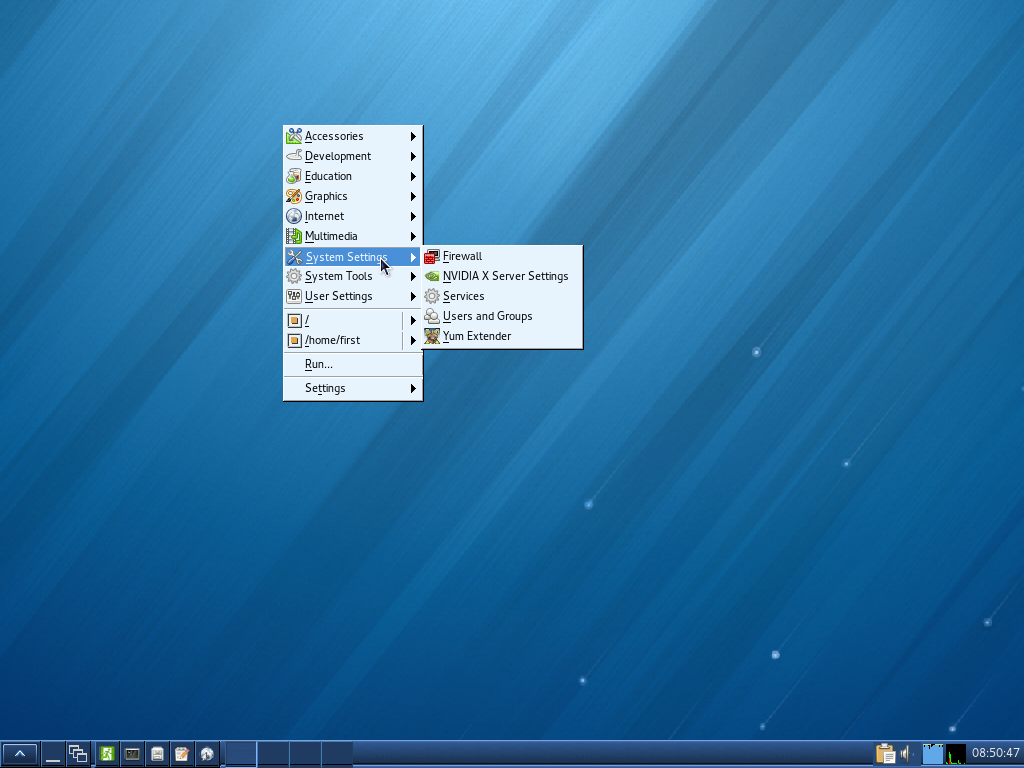
Task: Open the User Settings submenu
Action: 353,296
